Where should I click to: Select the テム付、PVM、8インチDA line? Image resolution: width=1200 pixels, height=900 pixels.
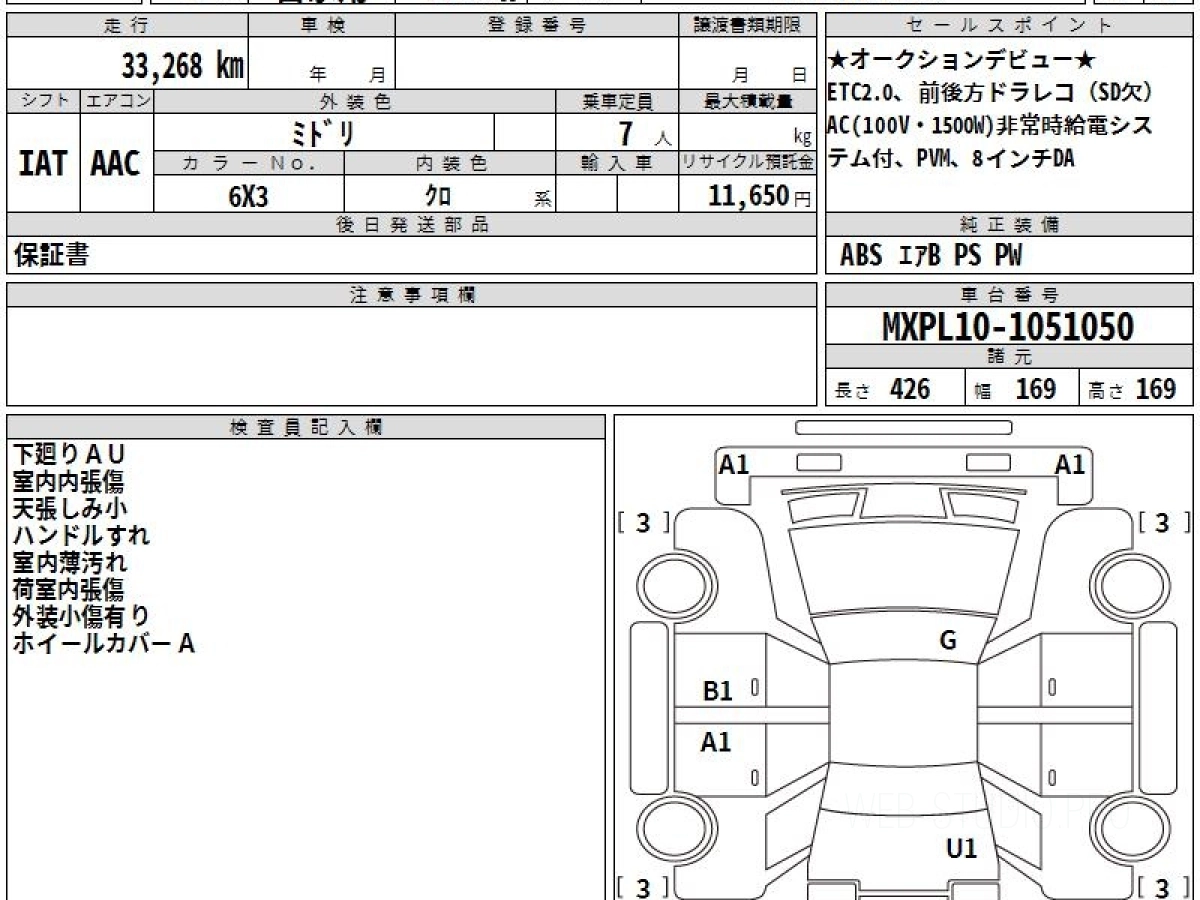(951, 159)
